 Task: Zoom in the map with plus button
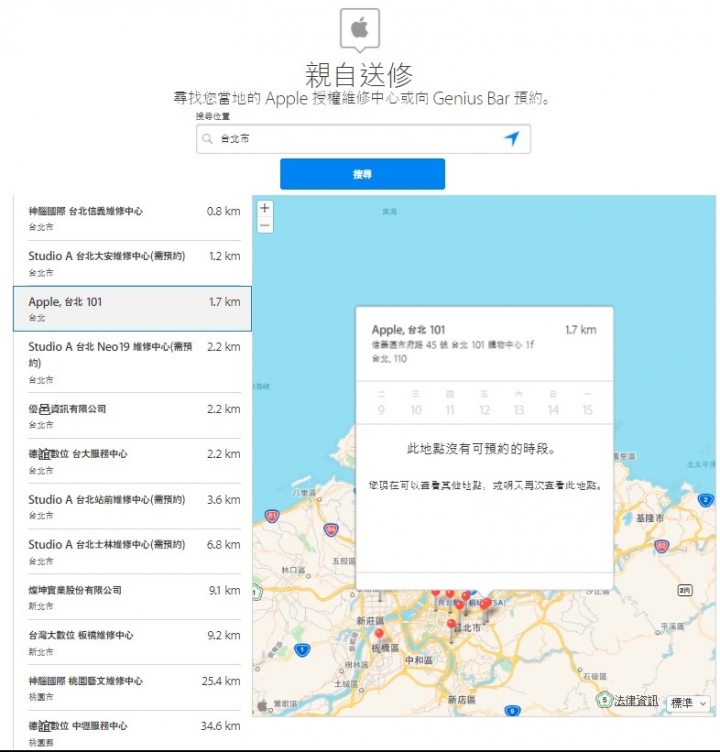265,208
